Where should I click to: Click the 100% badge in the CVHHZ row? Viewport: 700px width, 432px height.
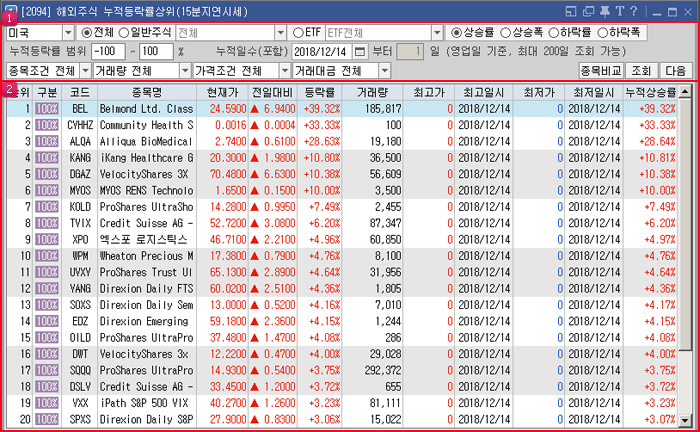click(47, 125)
